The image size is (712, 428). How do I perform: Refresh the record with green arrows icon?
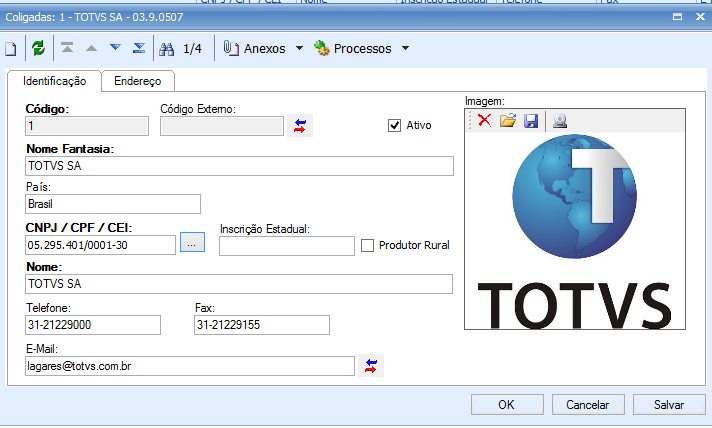pyautogui.click(x=39, y=48)
